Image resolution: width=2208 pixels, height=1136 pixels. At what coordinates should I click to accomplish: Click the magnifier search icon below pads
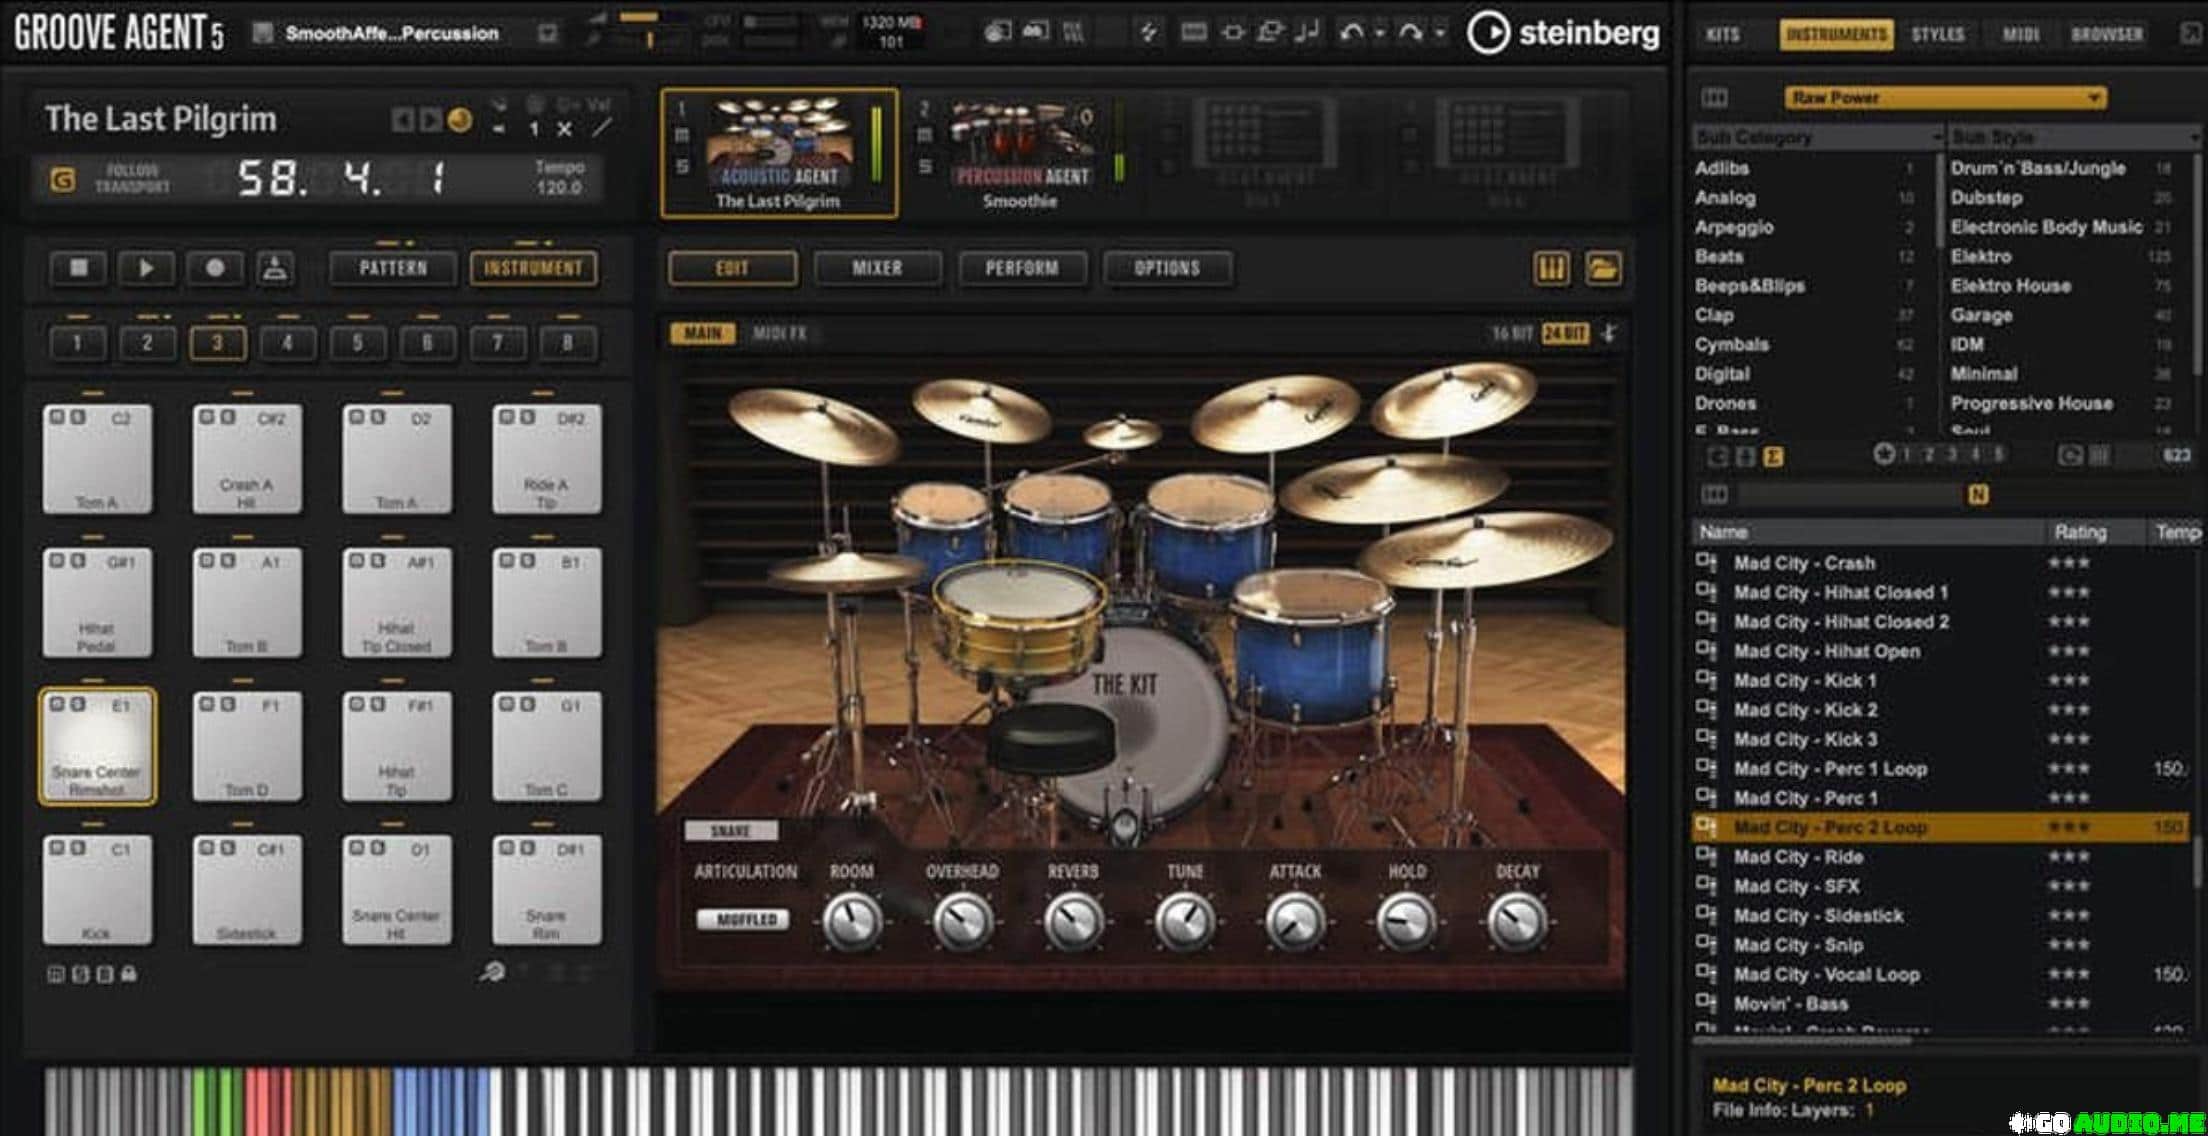pos(491,971)
